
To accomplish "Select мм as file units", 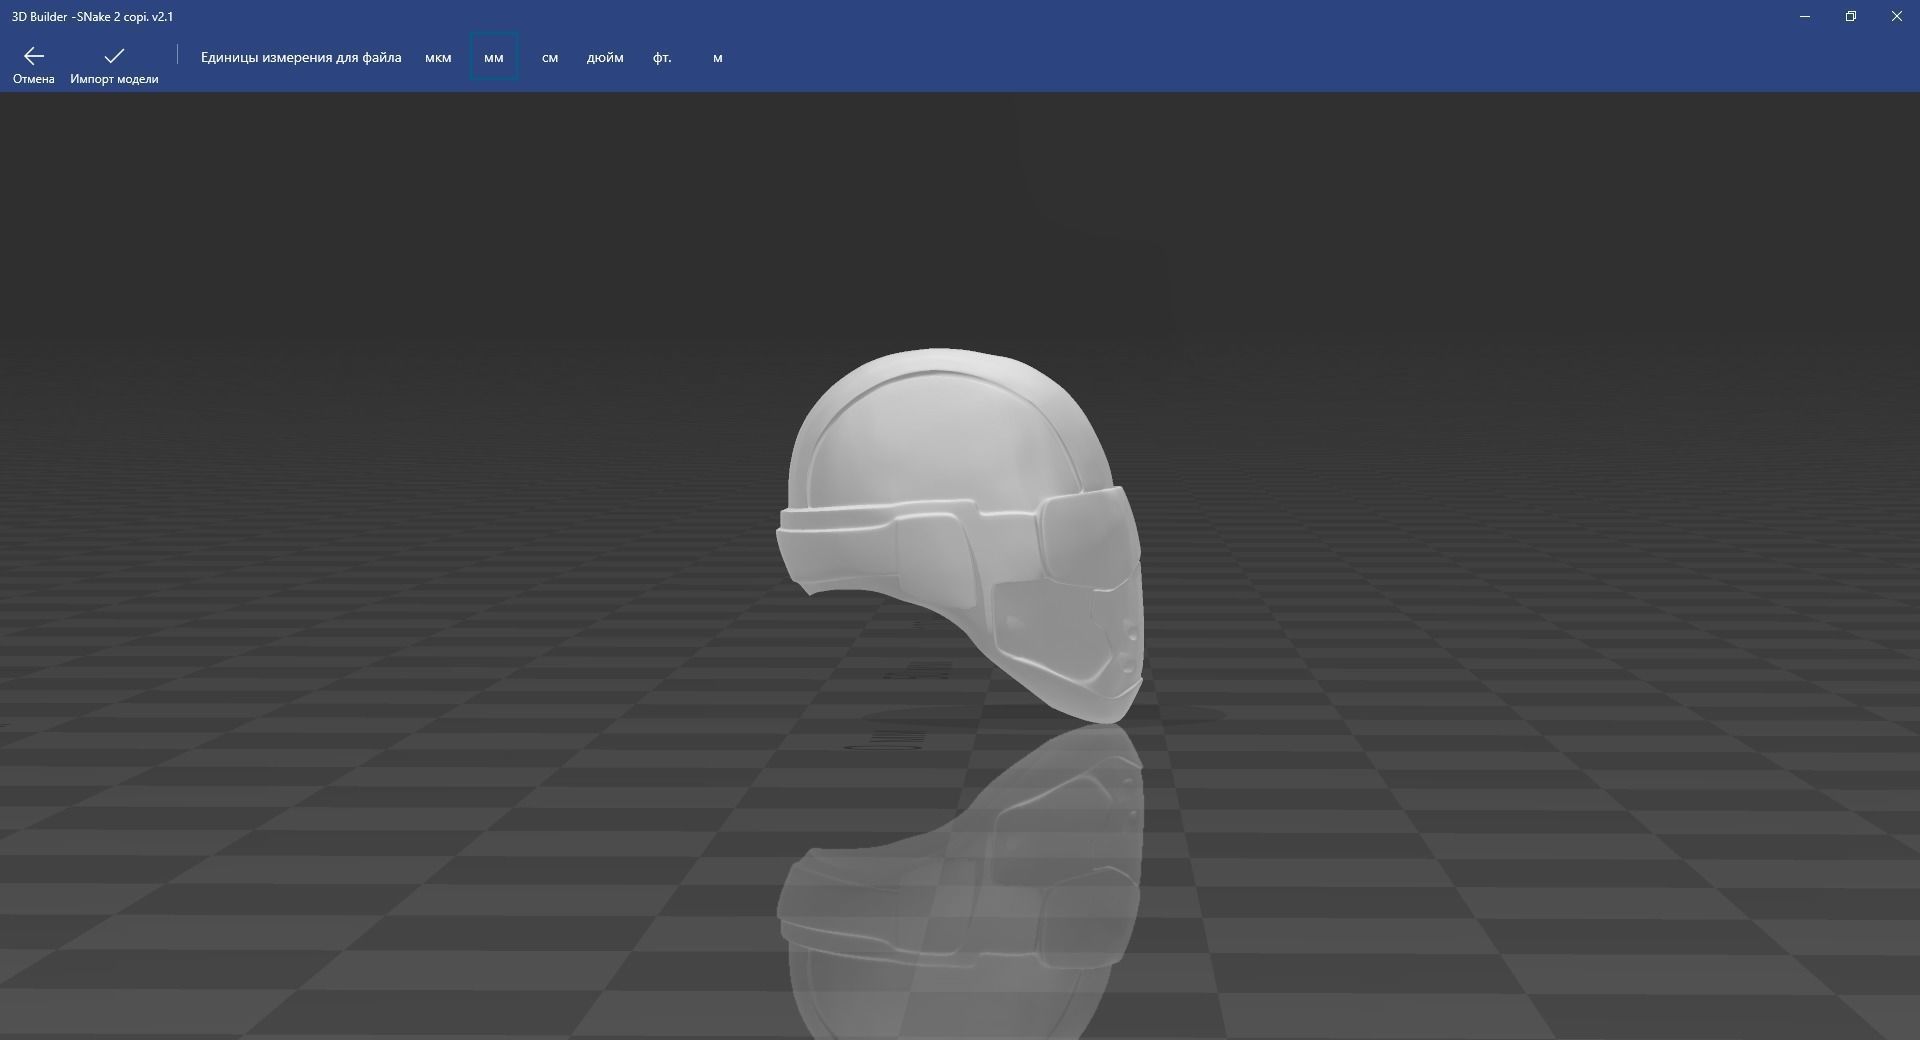I will 494,57.
